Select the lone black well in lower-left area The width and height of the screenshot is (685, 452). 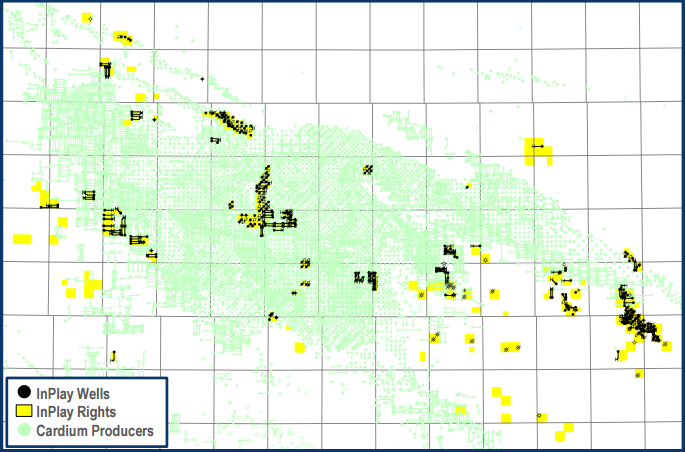[x=113, y=355]
